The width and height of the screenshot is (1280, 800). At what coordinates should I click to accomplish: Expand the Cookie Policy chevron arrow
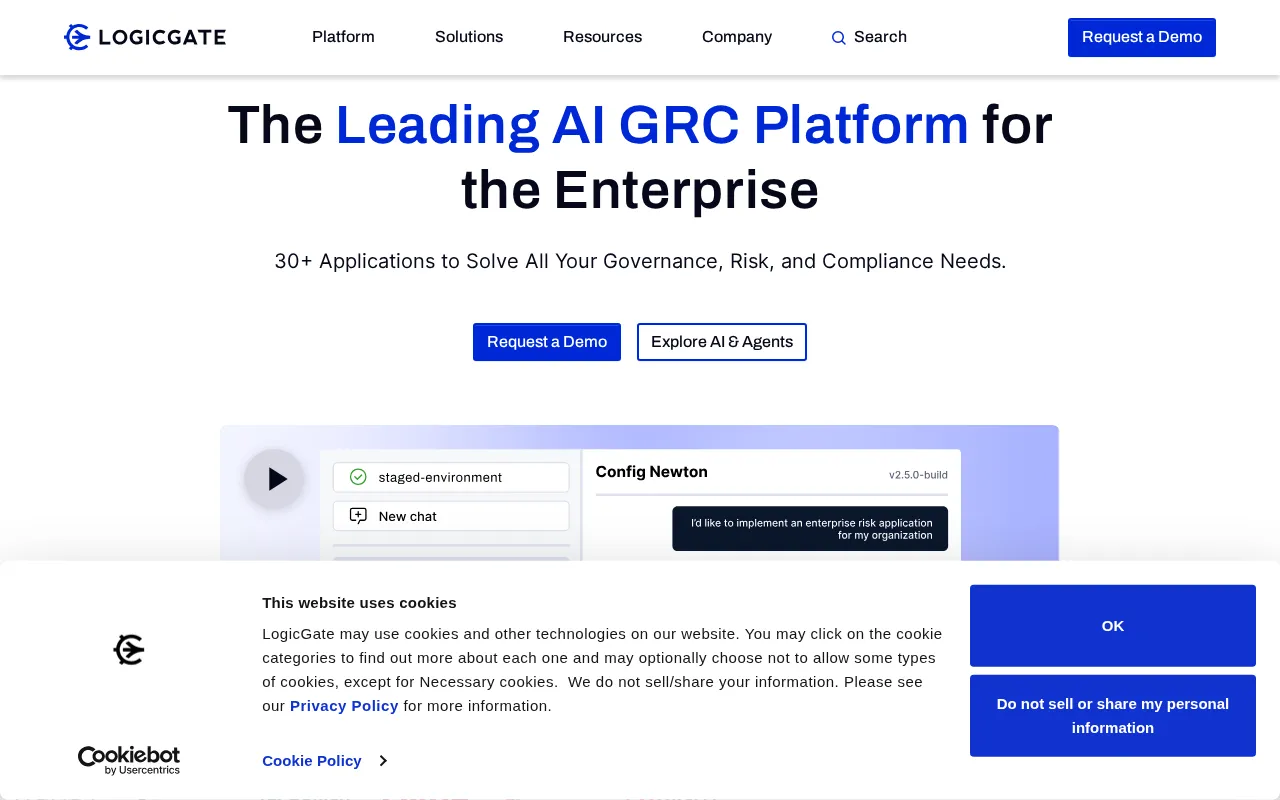383,761
